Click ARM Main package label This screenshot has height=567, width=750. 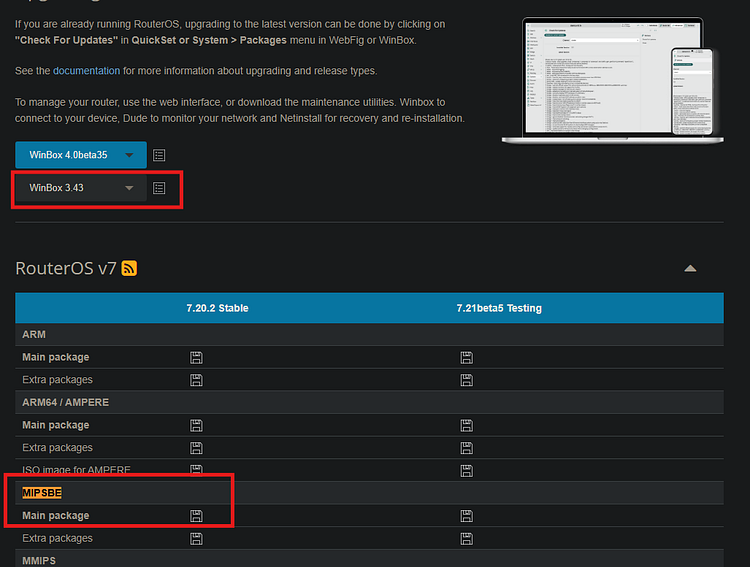tap(55, 357)
